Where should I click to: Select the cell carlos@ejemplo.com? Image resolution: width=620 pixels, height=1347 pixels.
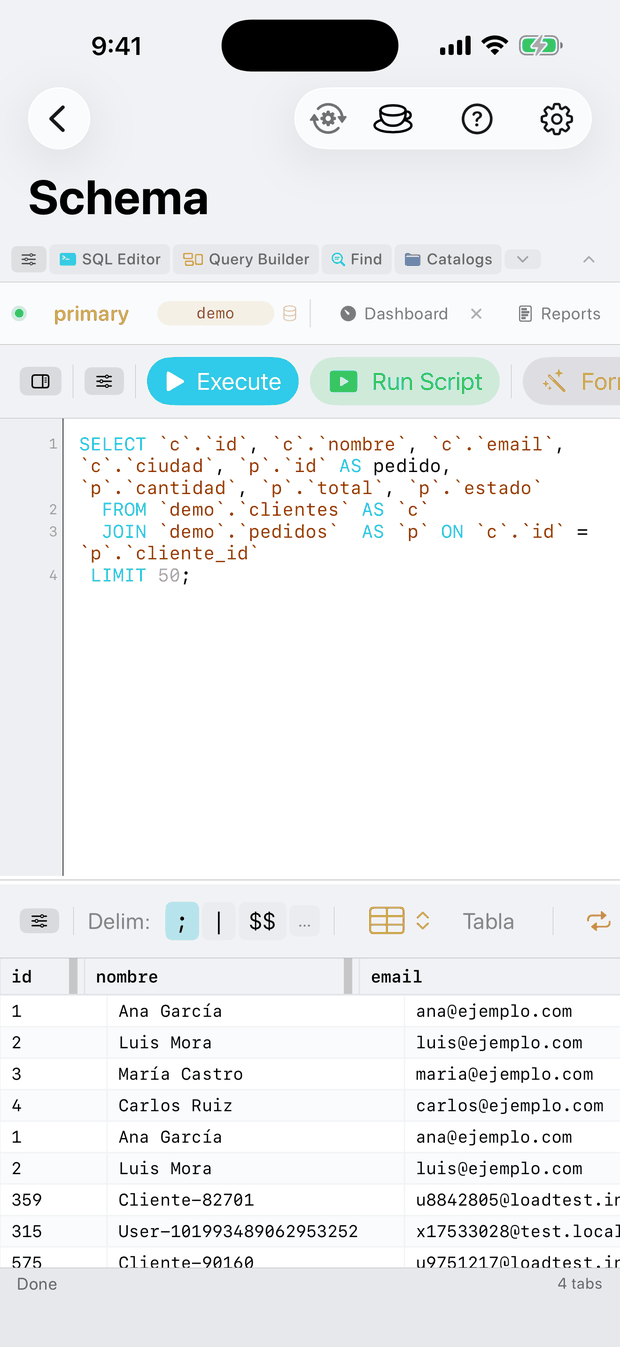(512, 1105)
